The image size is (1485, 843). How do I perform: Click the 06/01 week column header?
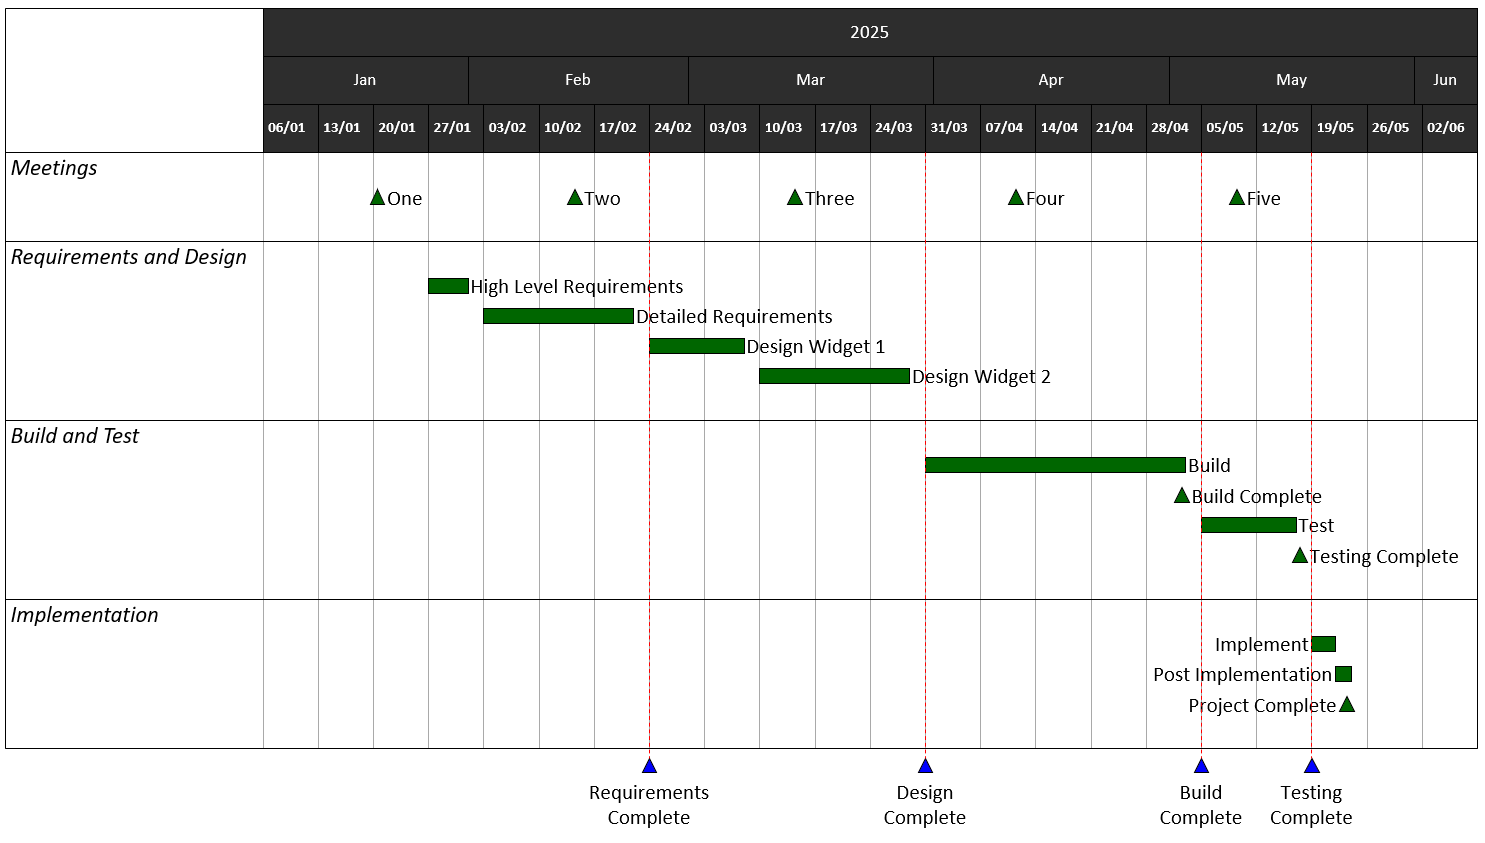click(288, 127)
